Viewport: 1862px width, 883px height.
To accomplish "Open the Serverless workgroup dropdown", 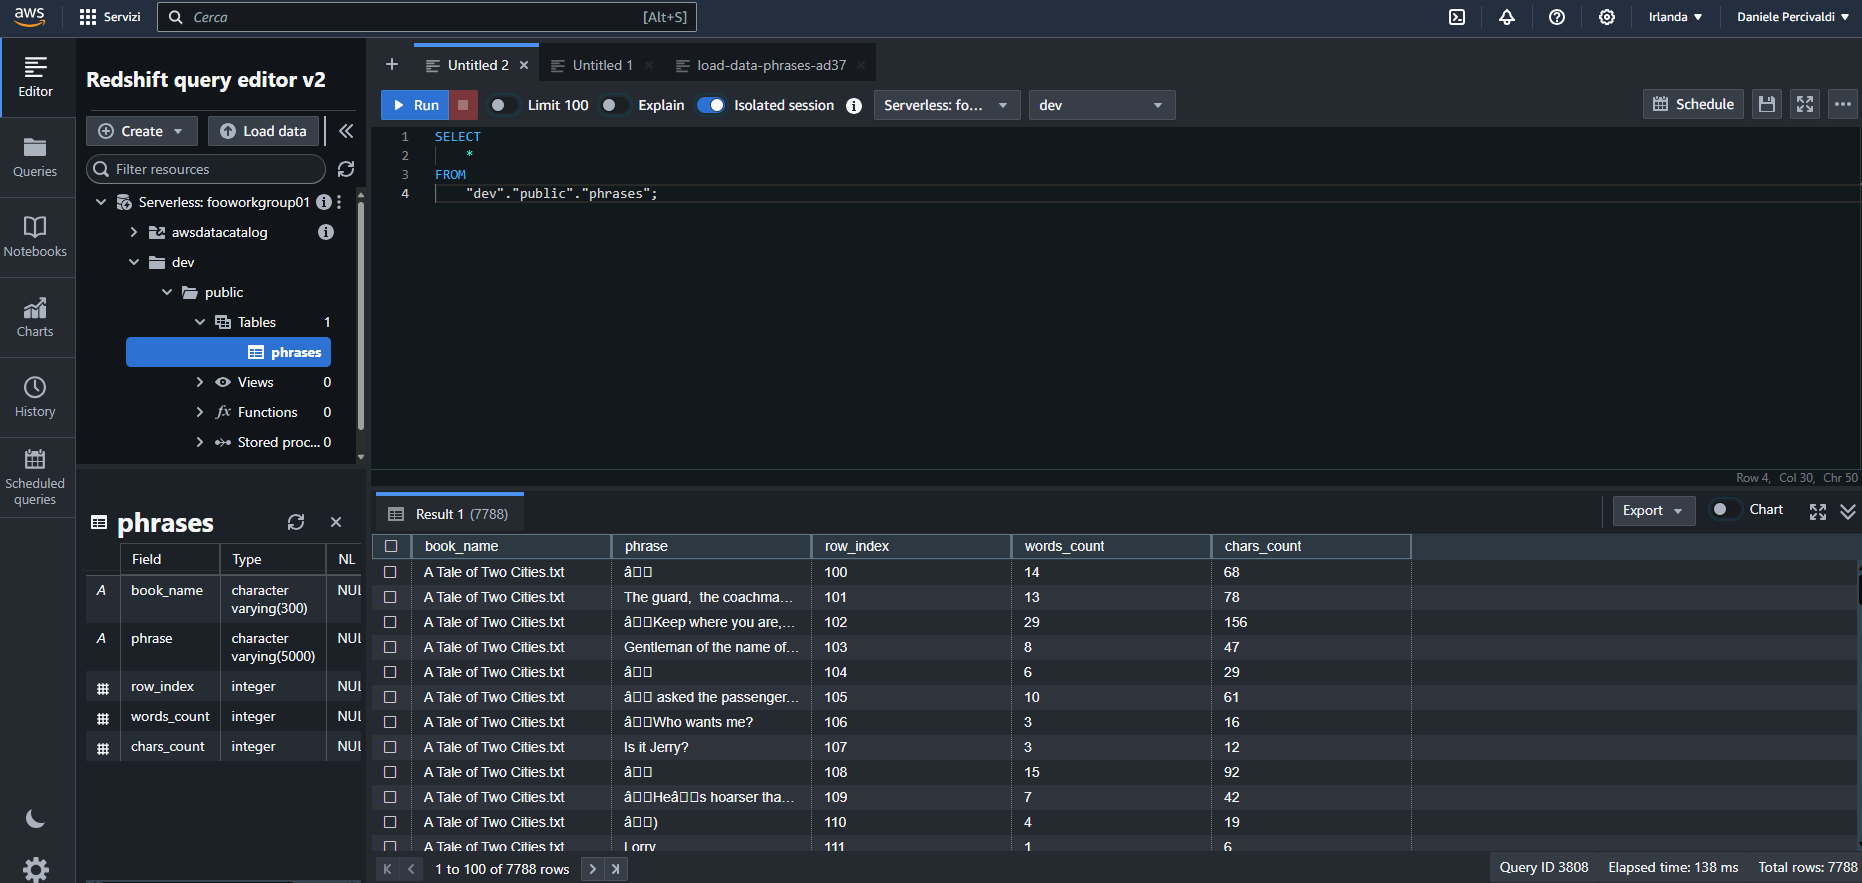I will coord(947,105).
